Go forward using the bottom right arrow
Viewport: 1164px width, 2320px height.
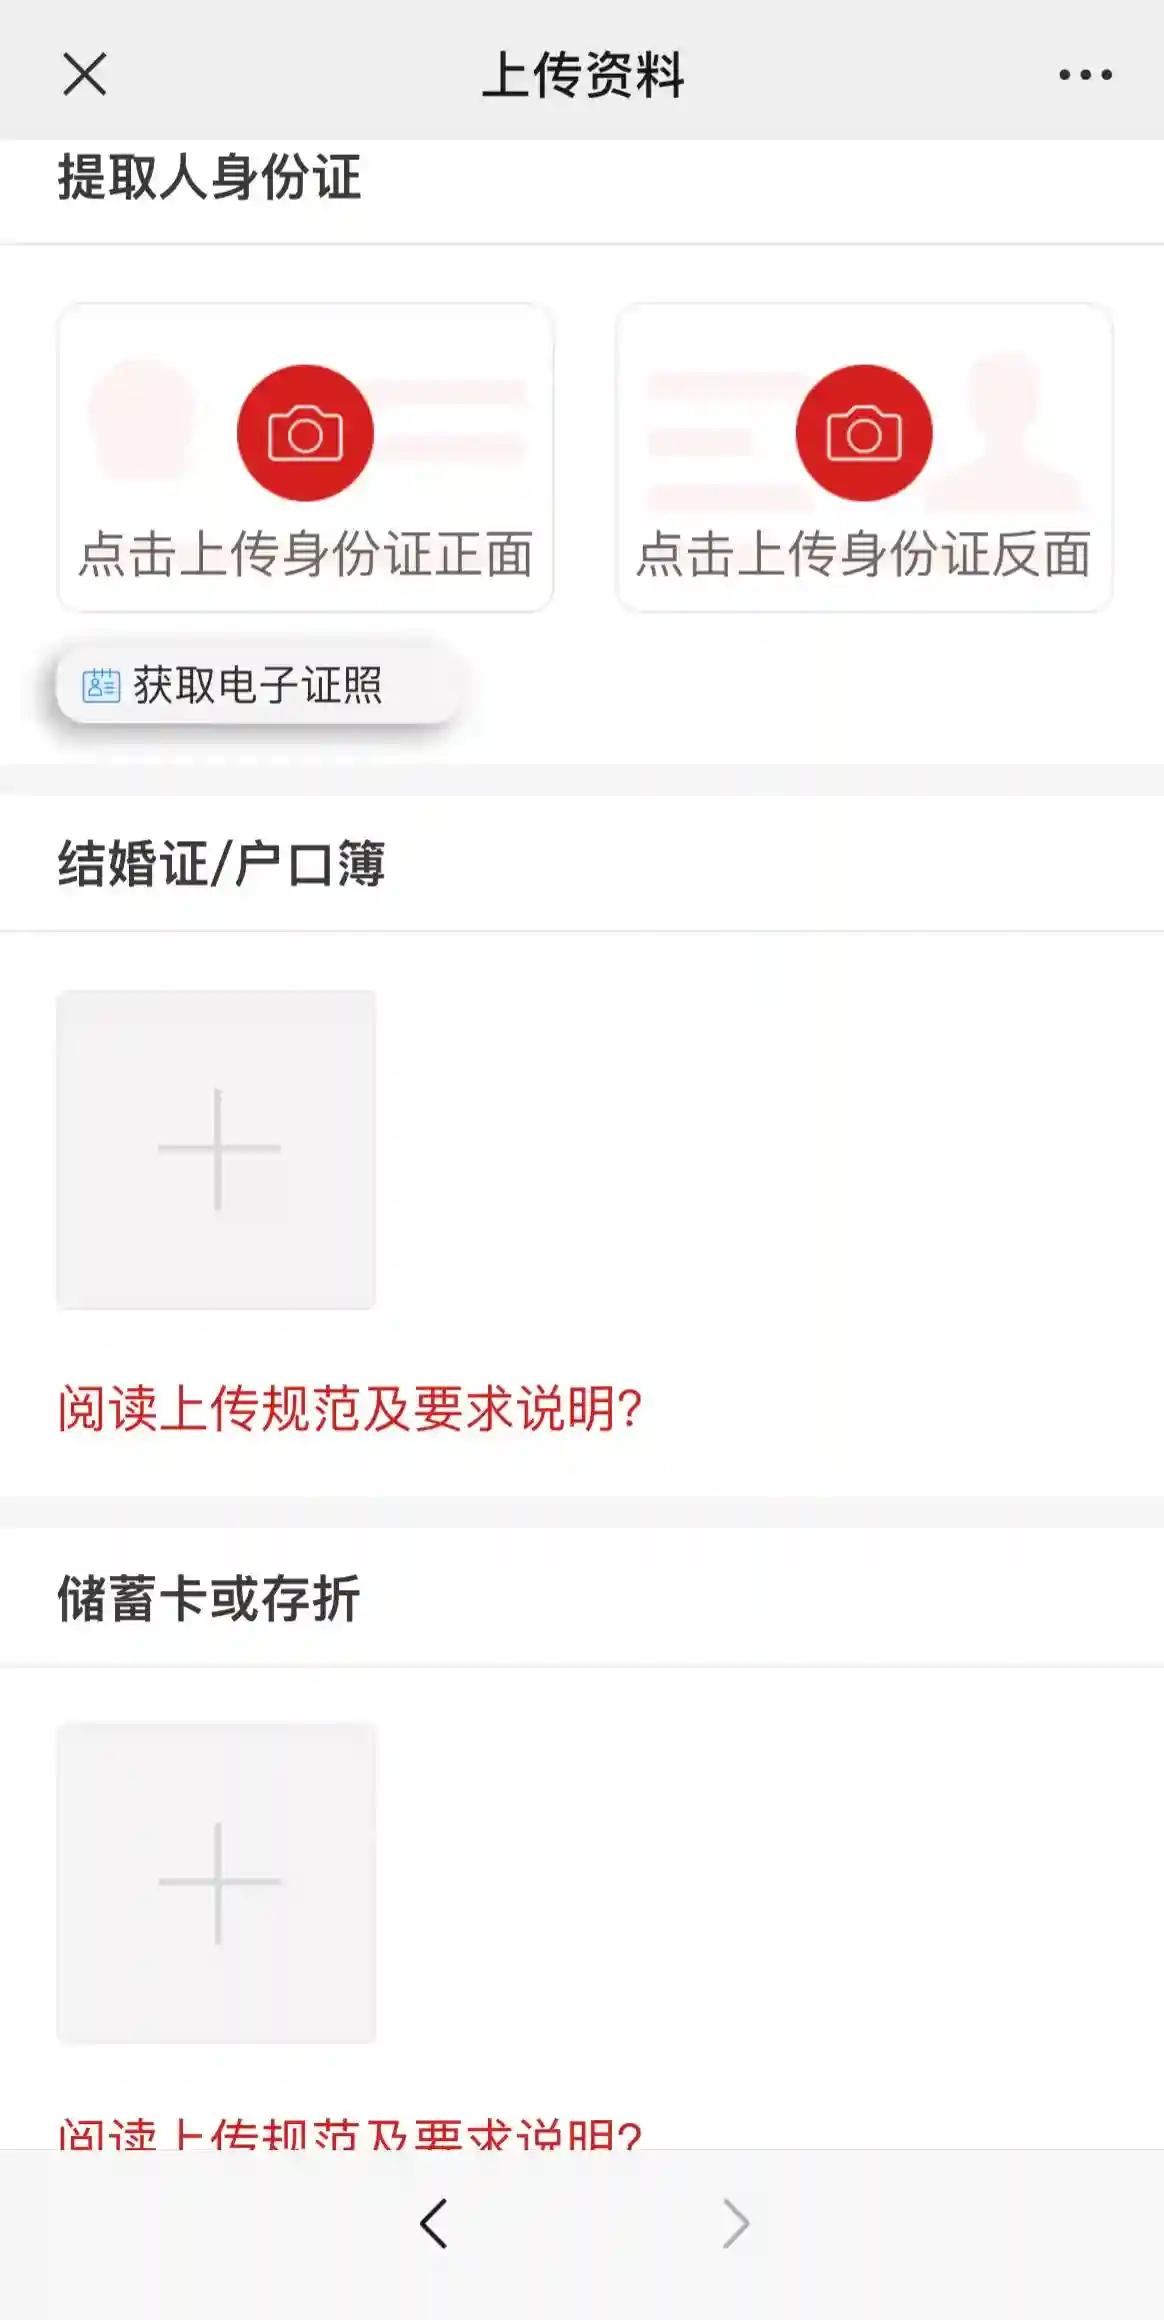[x=735, y=2224]
